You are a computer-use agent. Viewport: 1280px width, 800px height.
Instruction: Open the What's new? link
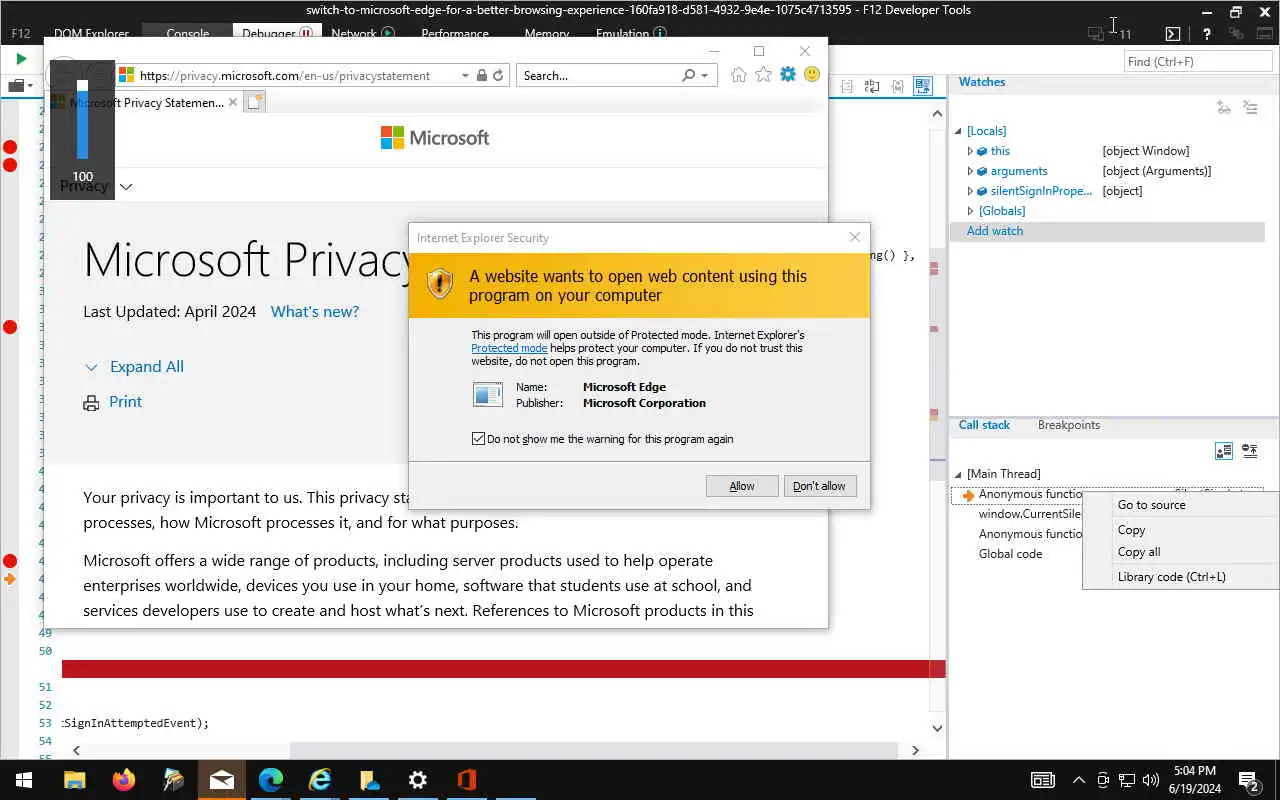(314, 312)
